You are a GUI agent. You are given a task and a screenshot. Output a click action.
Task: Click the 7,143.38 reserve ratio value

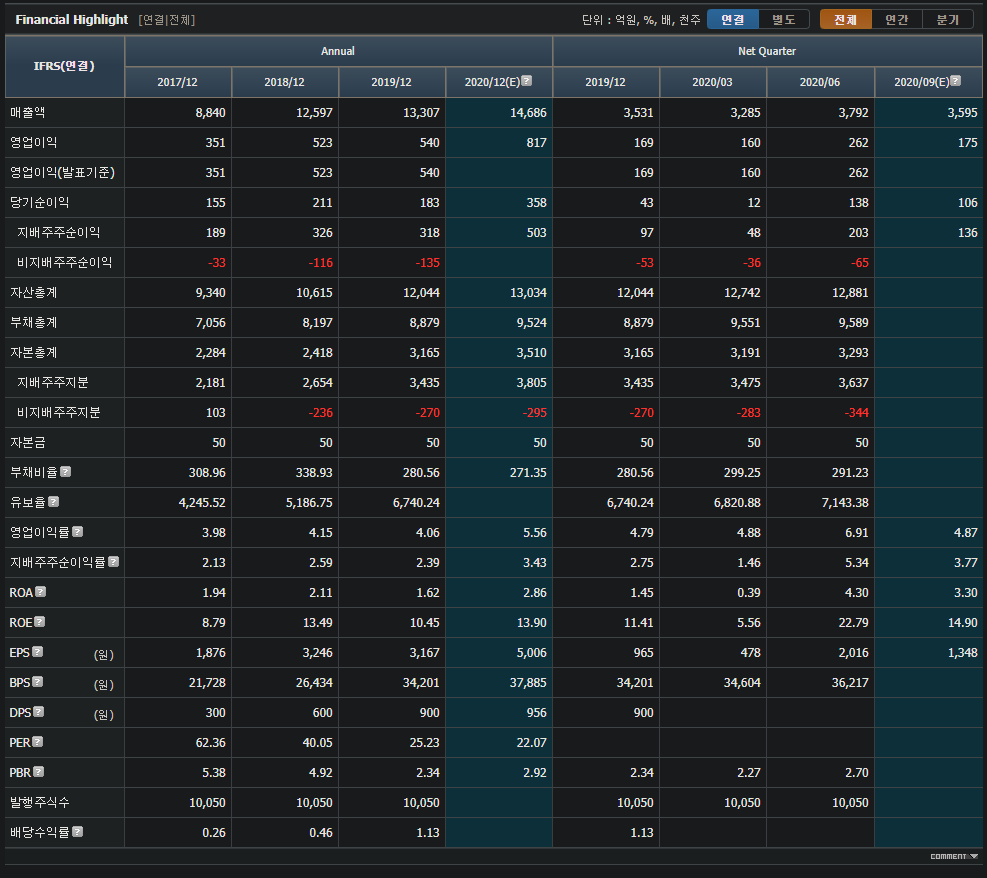pos(845,503)
